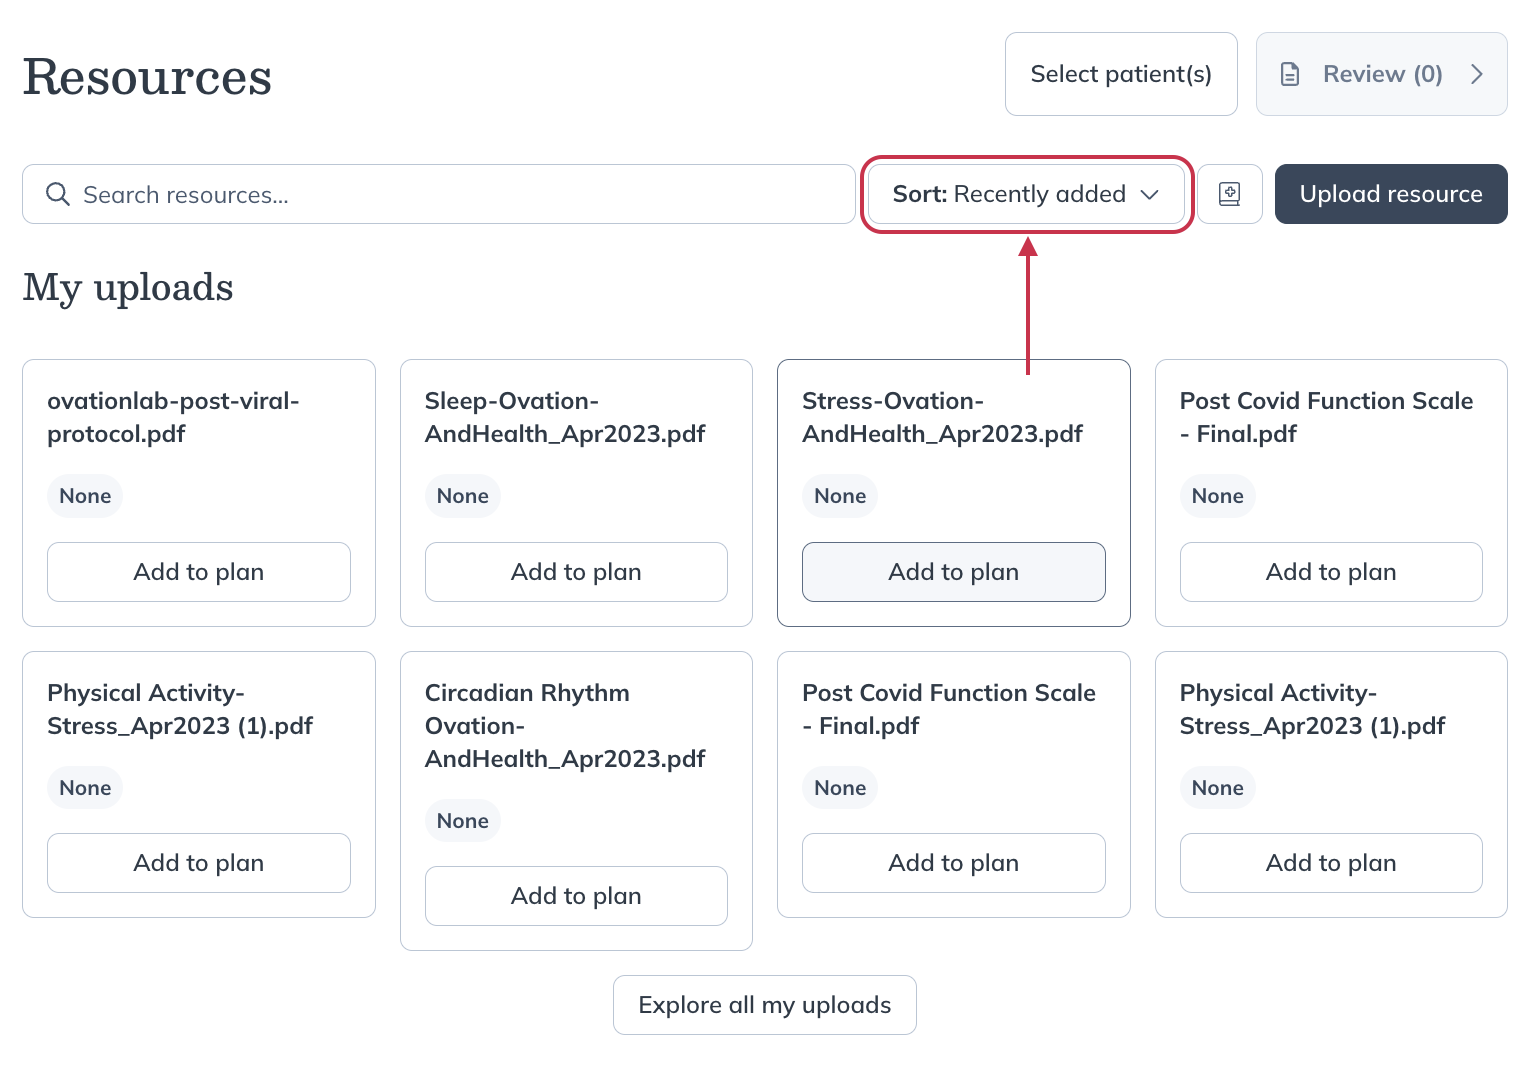Add ovationlab-post-viral-protocol.pdf to plan
The image size is (1530, 1068).
[198, 572]
